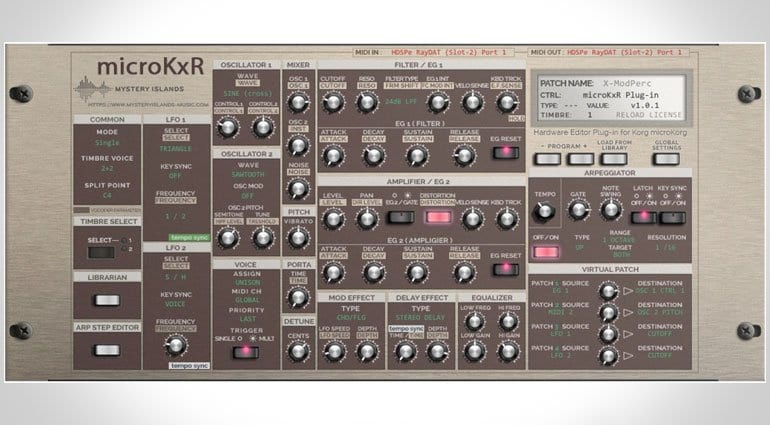
Task: Click the Equalizer HI GAIN knob
Action: tap(508, 351)
